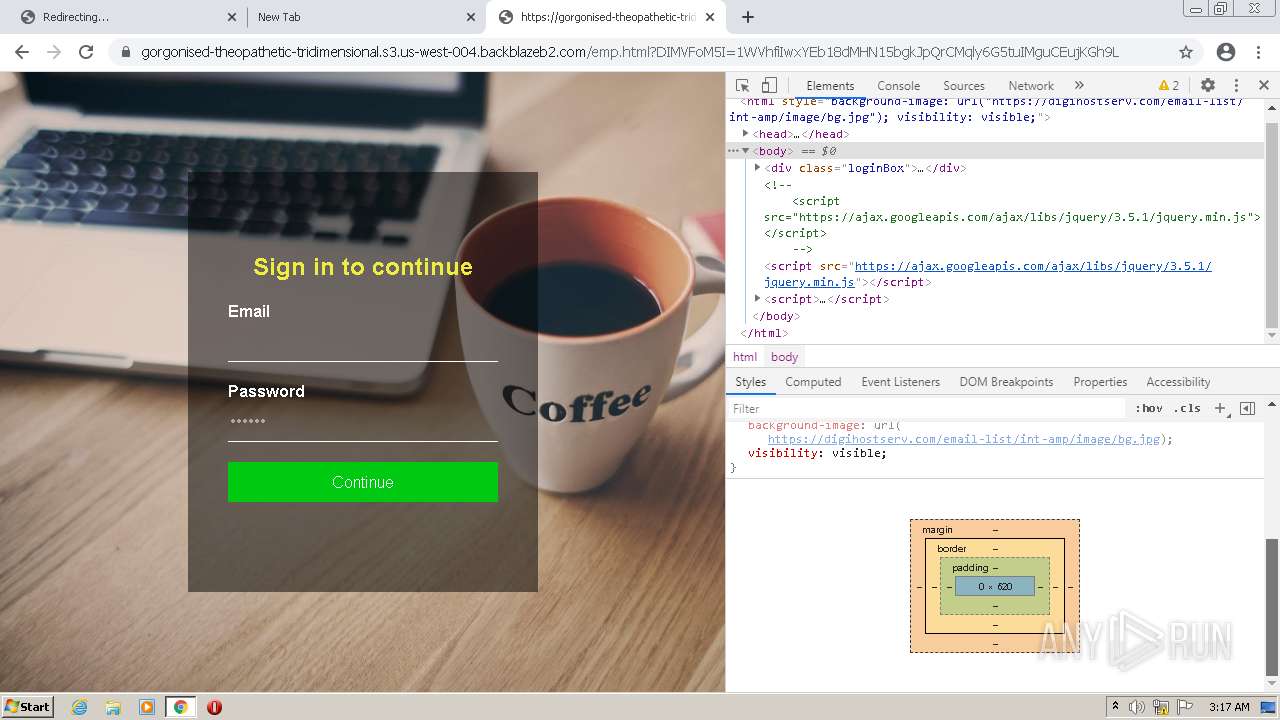
Task: Toggle the device toolbar icon
Action: click(769, 86)
